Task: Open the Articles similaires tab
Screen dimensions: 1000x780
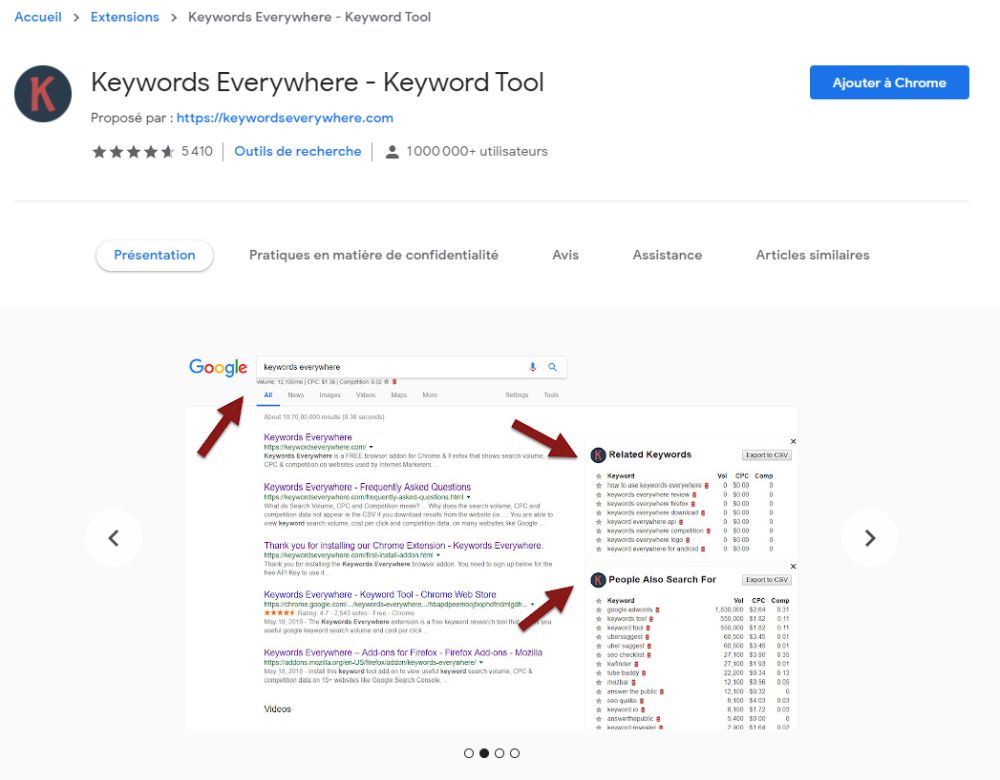Action: pyautogui.click(x=812, y=255)
